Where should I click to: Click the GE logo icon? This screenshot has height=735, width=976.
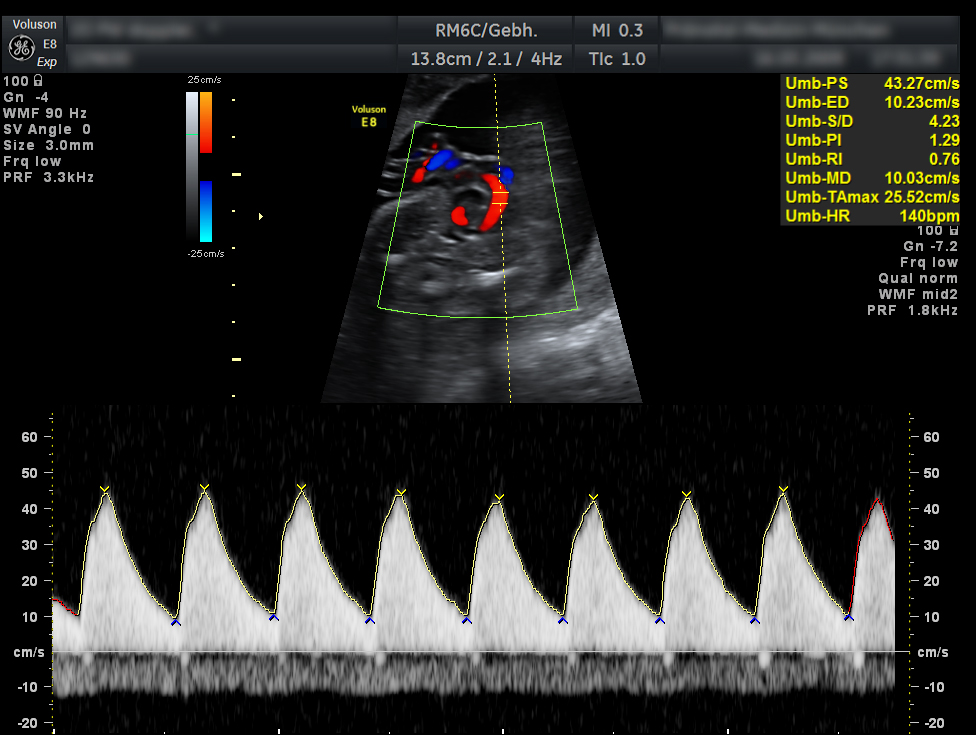[x=20, y=46]
